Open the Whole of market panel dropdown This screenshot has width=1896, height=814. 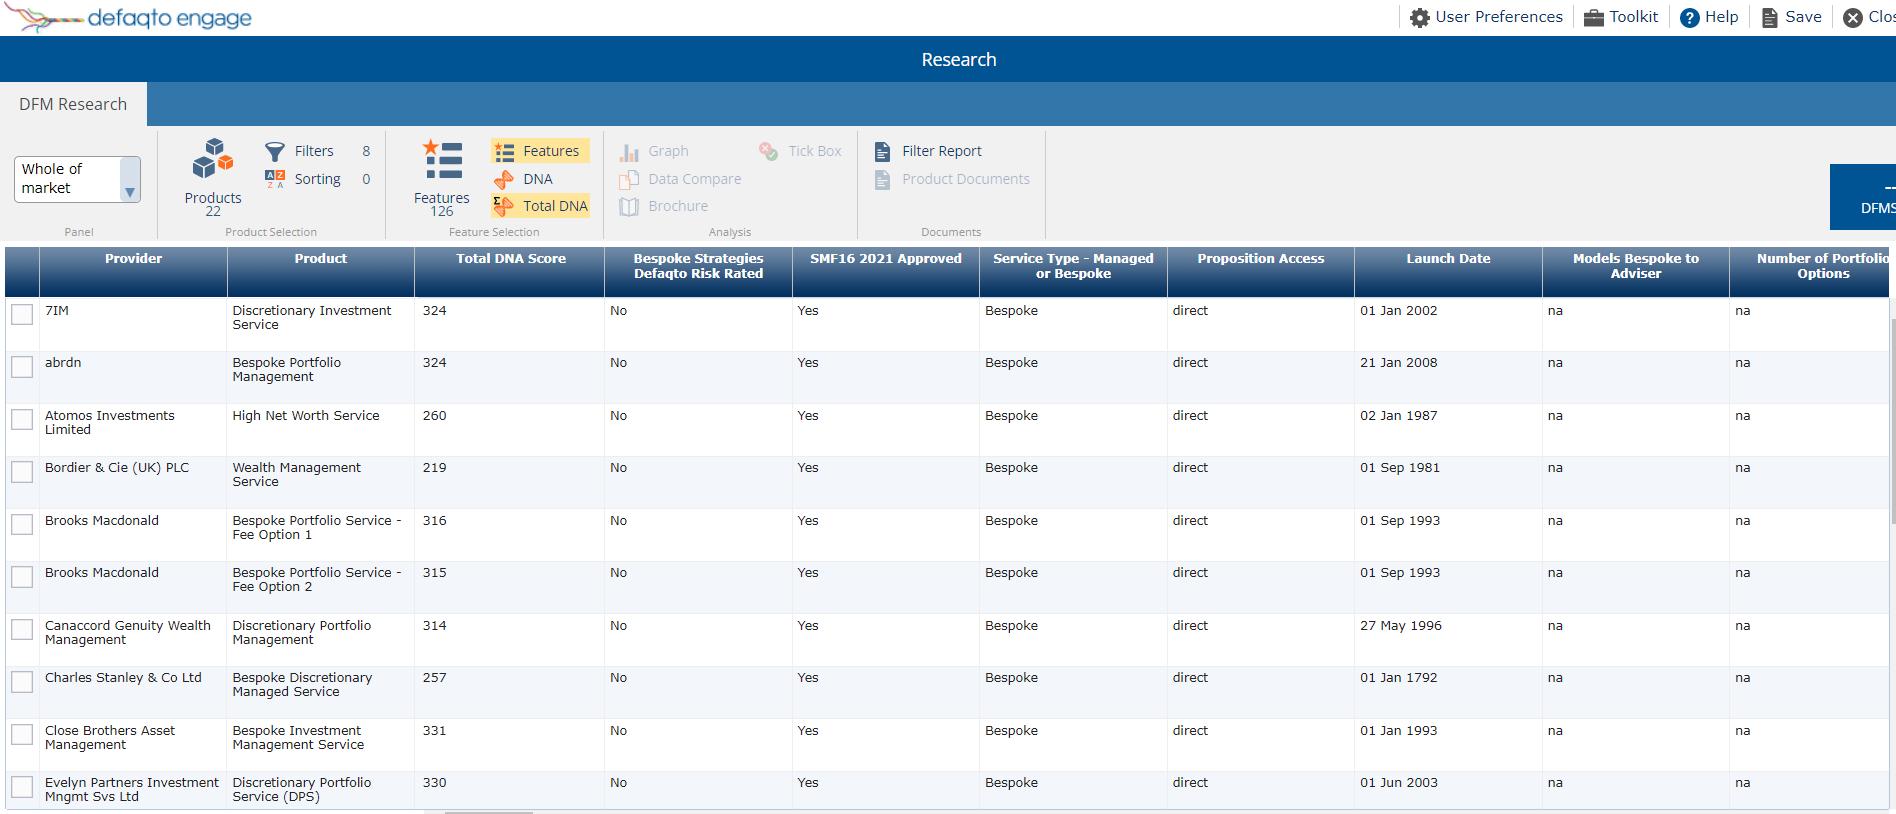pos(77,179)
